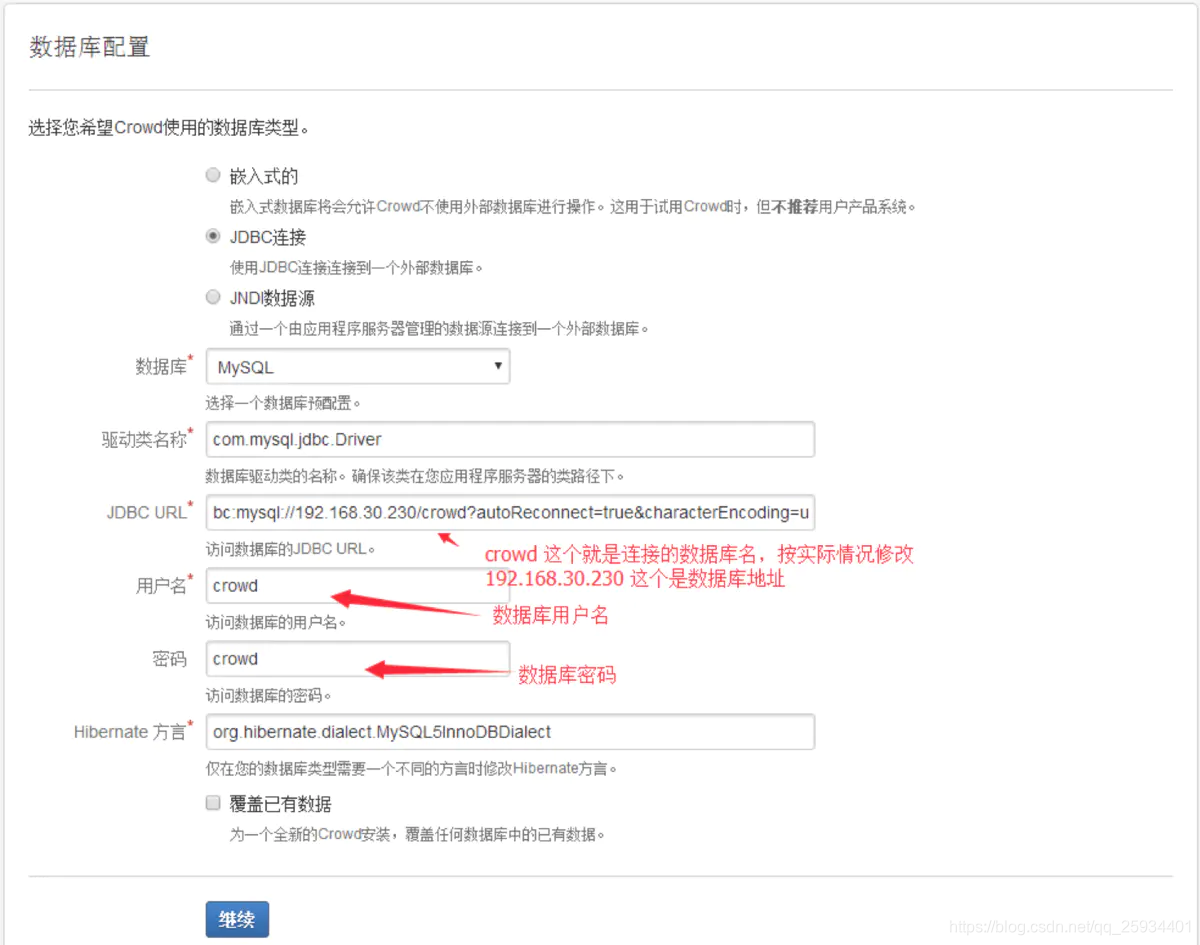1200x945 pixels.
Task: Enable the 覆盖已有数据 checkbox
Action: (x=212, y=803)
